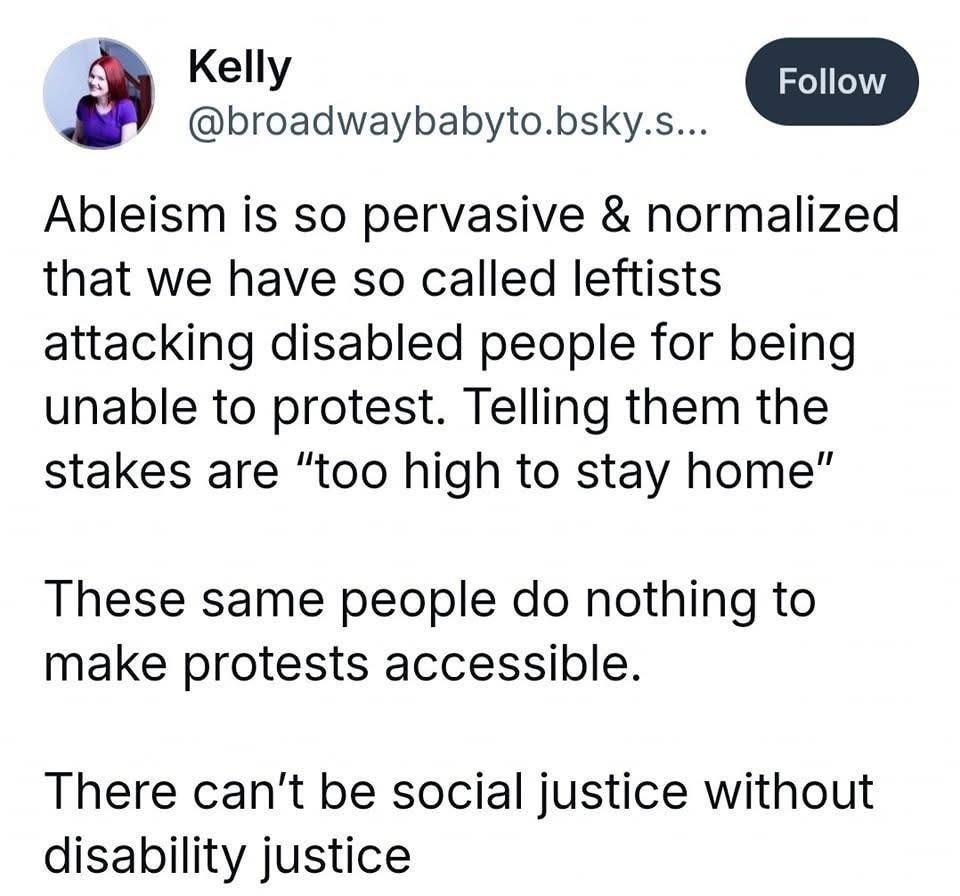Click the Follow button
The image size is (960, 896).
831,81
